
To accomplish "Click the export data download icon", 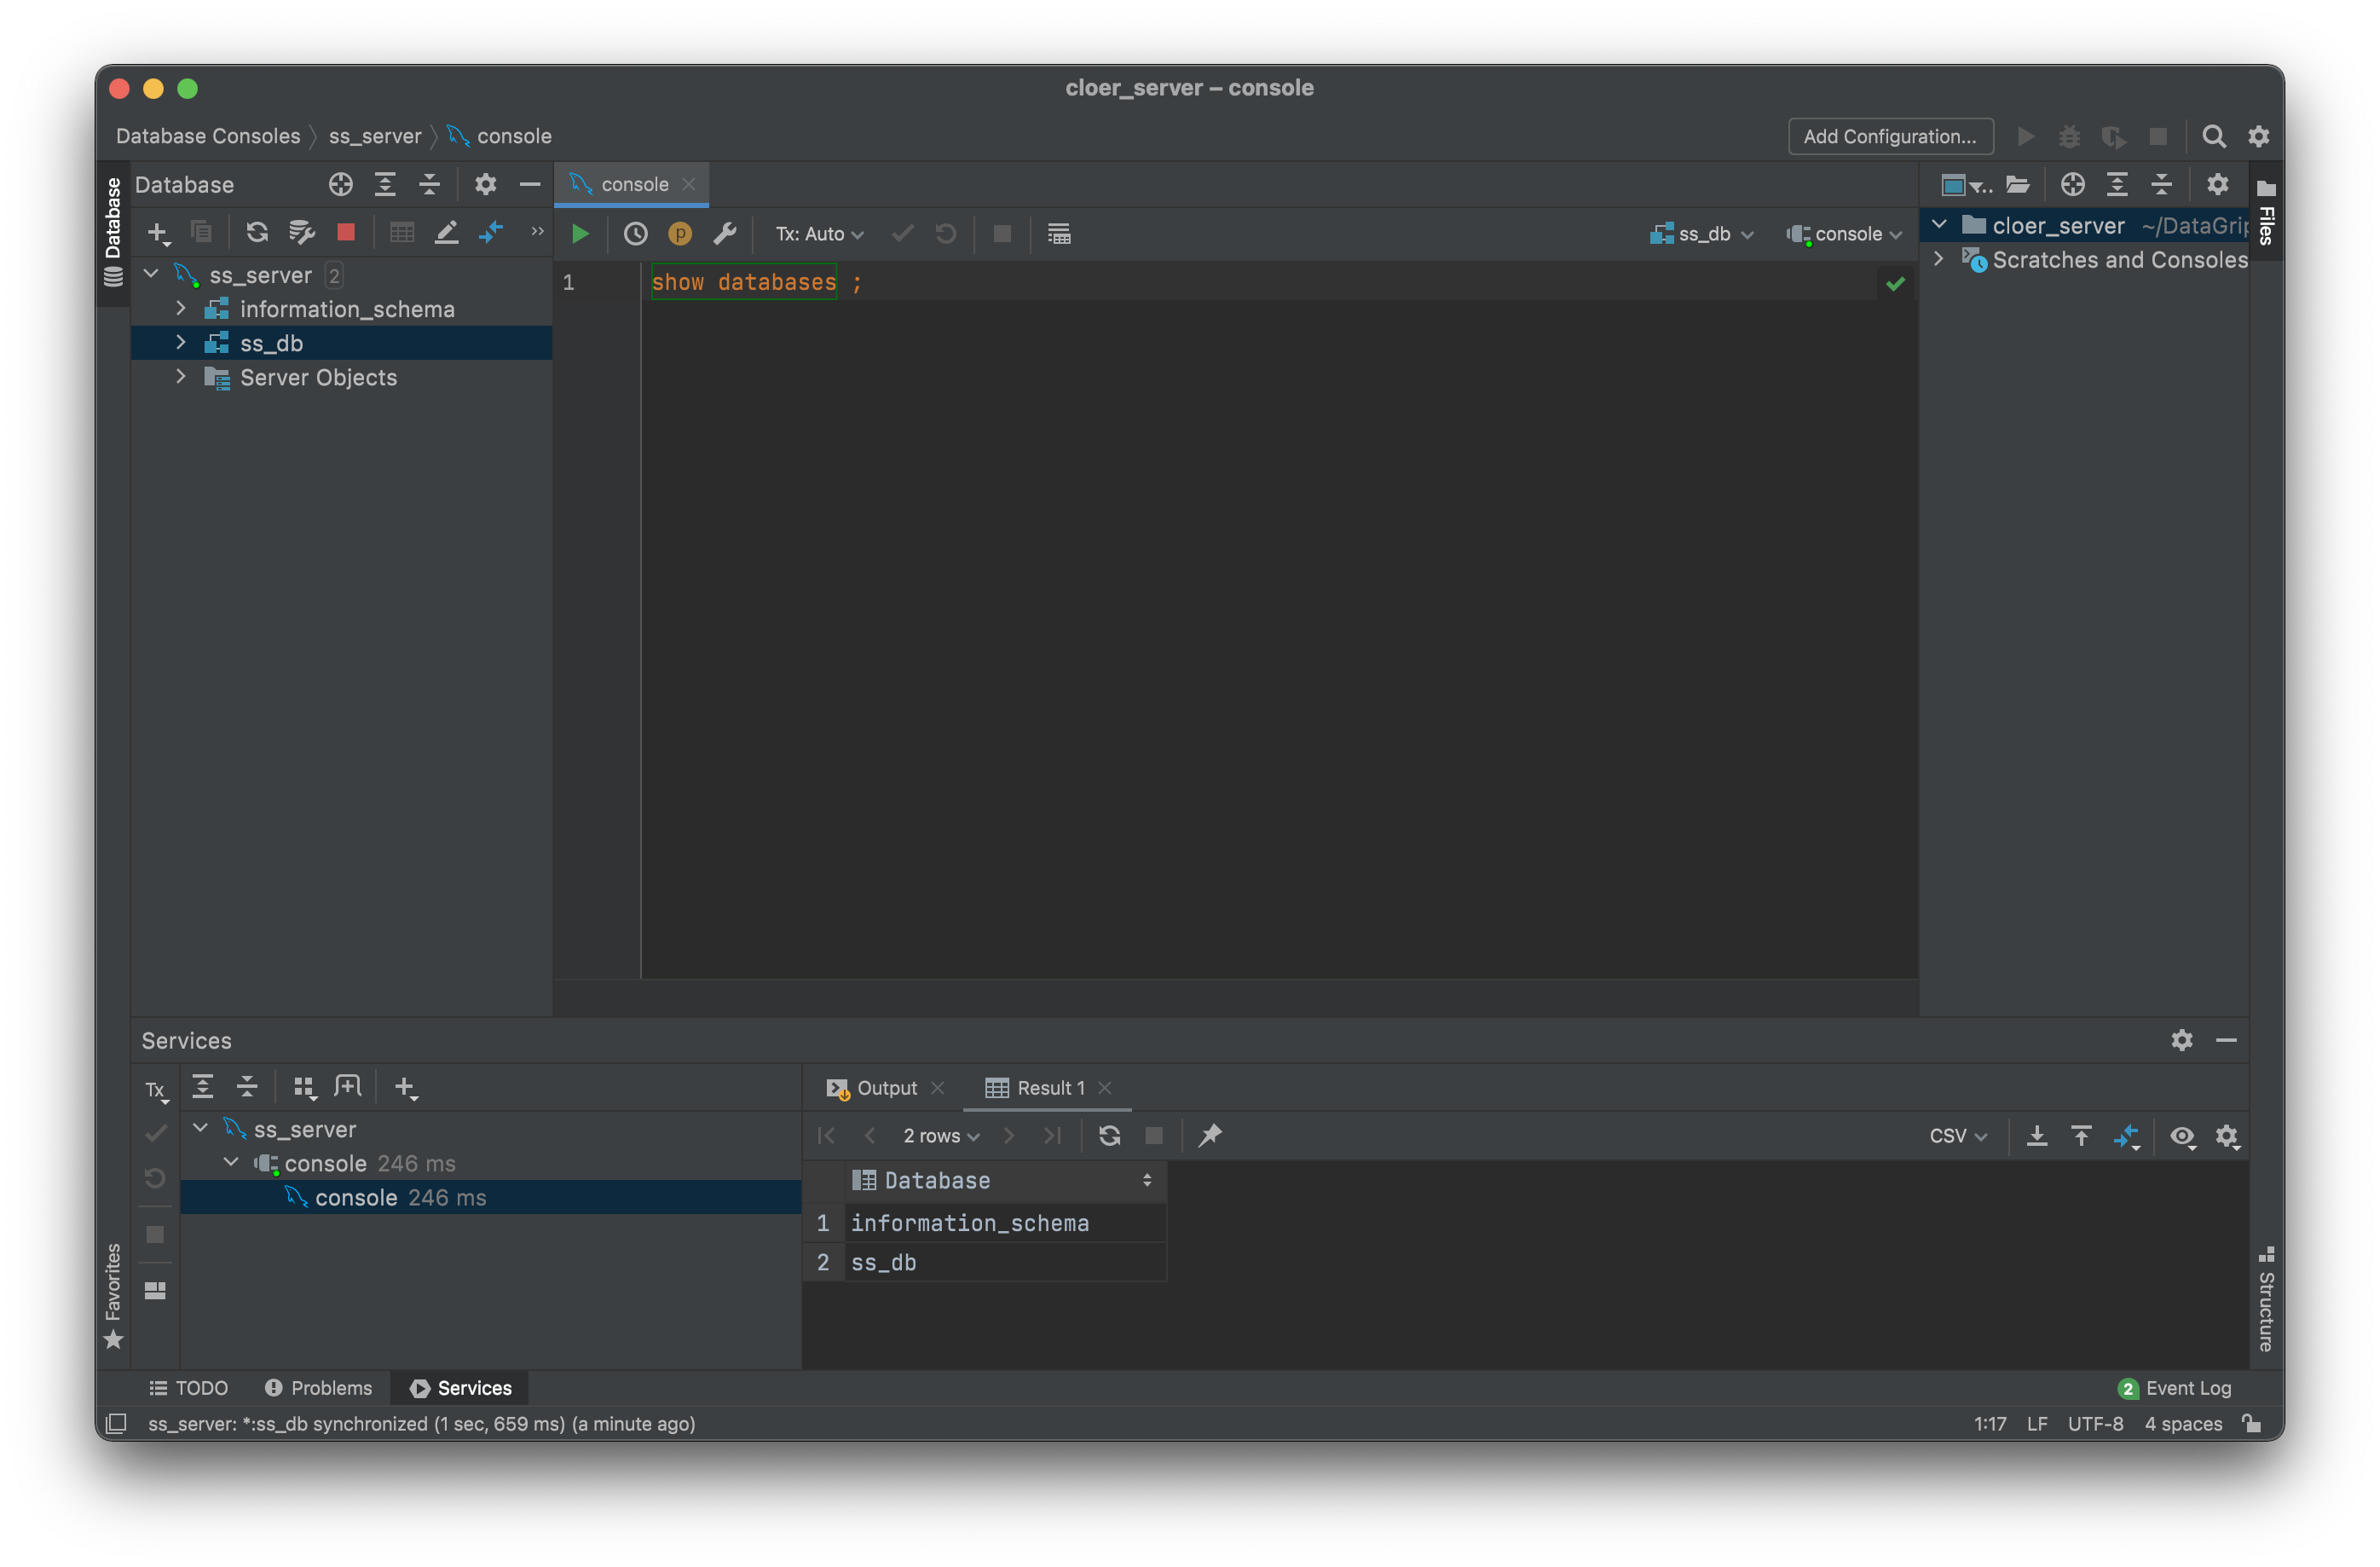I will pyautogui.click(x=2037, y=1136).
